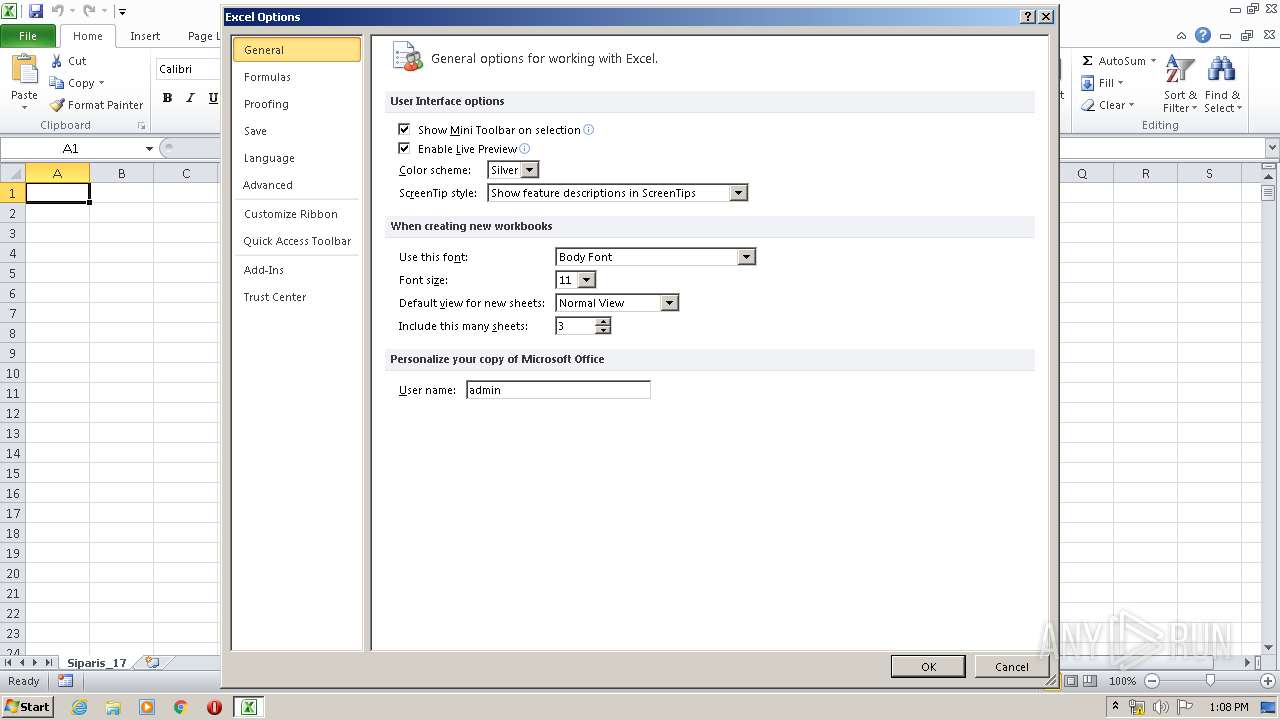The height and width of the screenshot is (720, 1280).
Task: Click the Find & Select binoculars icon
Action: [1221, 70]
